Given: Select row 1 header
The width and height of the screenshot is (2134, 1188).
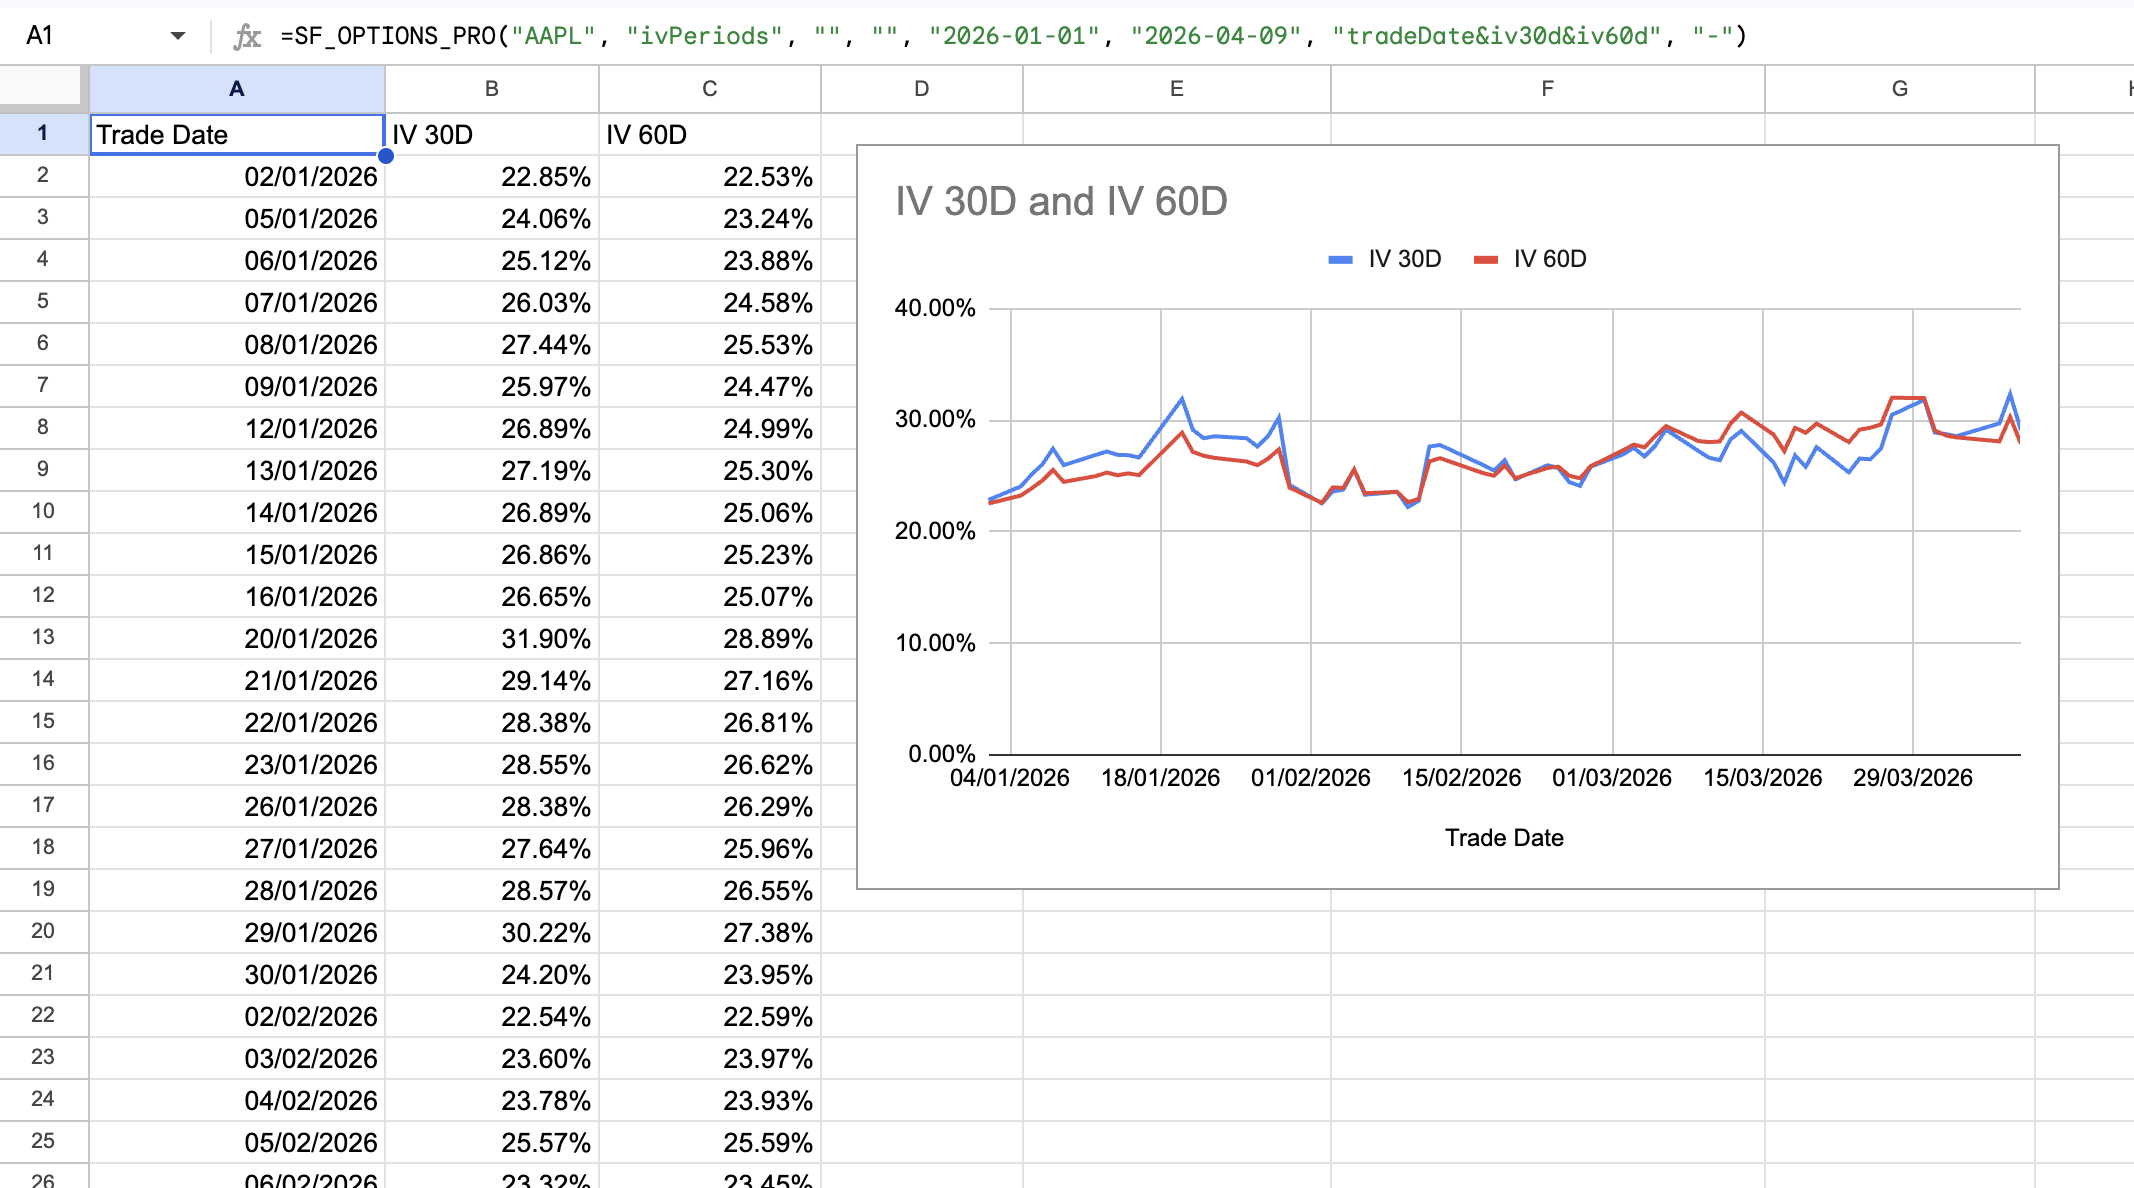Looking at the screenshot, I should pos(43,133).
